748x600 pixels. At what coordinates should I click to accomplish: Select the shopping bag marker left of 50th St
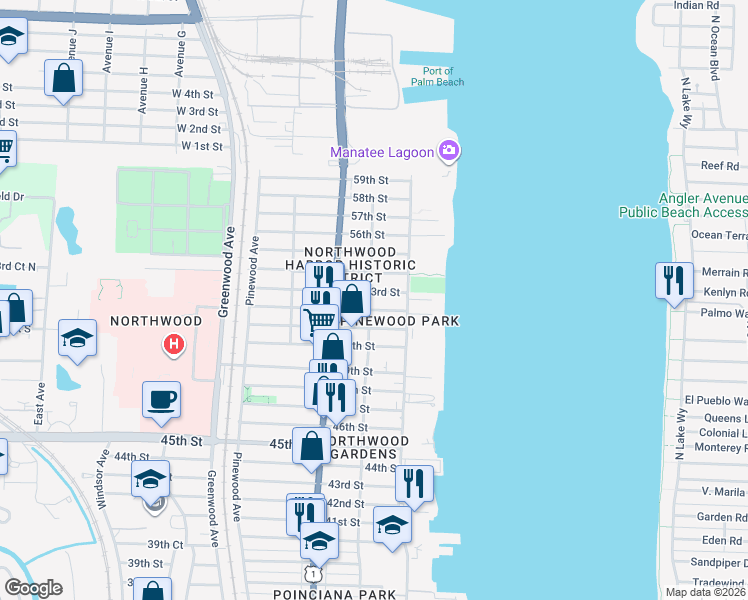point(332,346)
